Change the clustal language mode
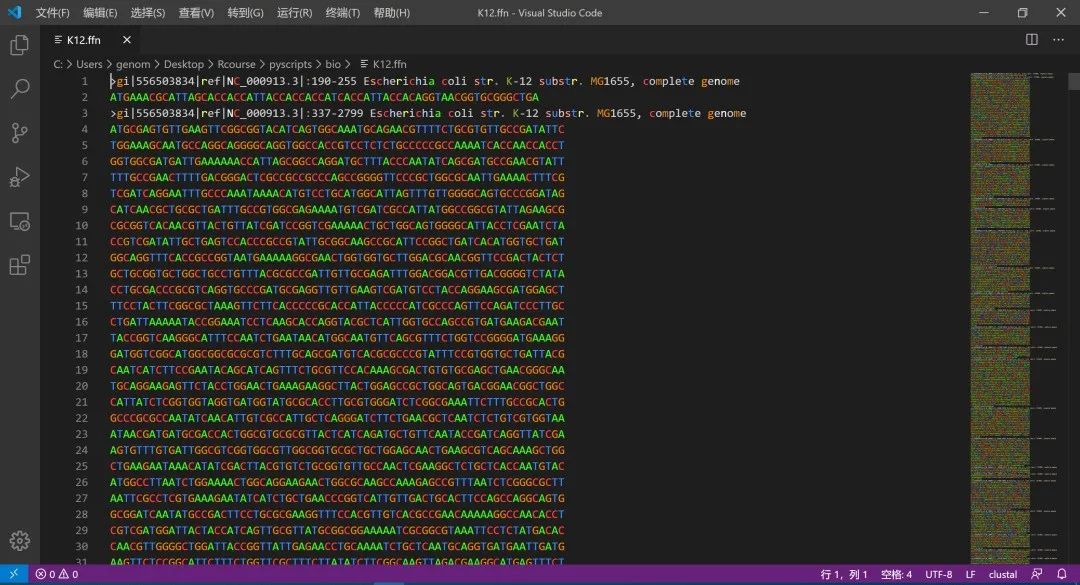This screenshot has height=585, width=1080. (x=1003, y=574)
